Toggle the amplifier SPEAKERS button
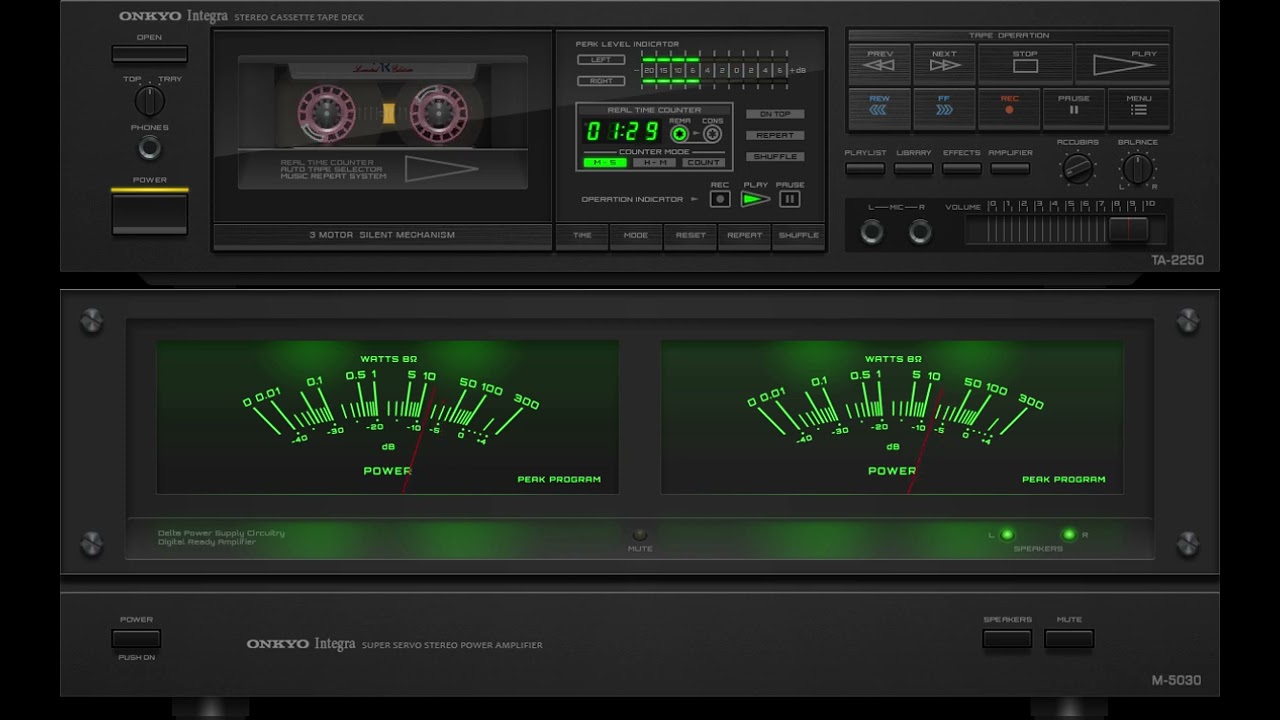The height and width of the screenshot is (720, 1280). (1007, 639)
